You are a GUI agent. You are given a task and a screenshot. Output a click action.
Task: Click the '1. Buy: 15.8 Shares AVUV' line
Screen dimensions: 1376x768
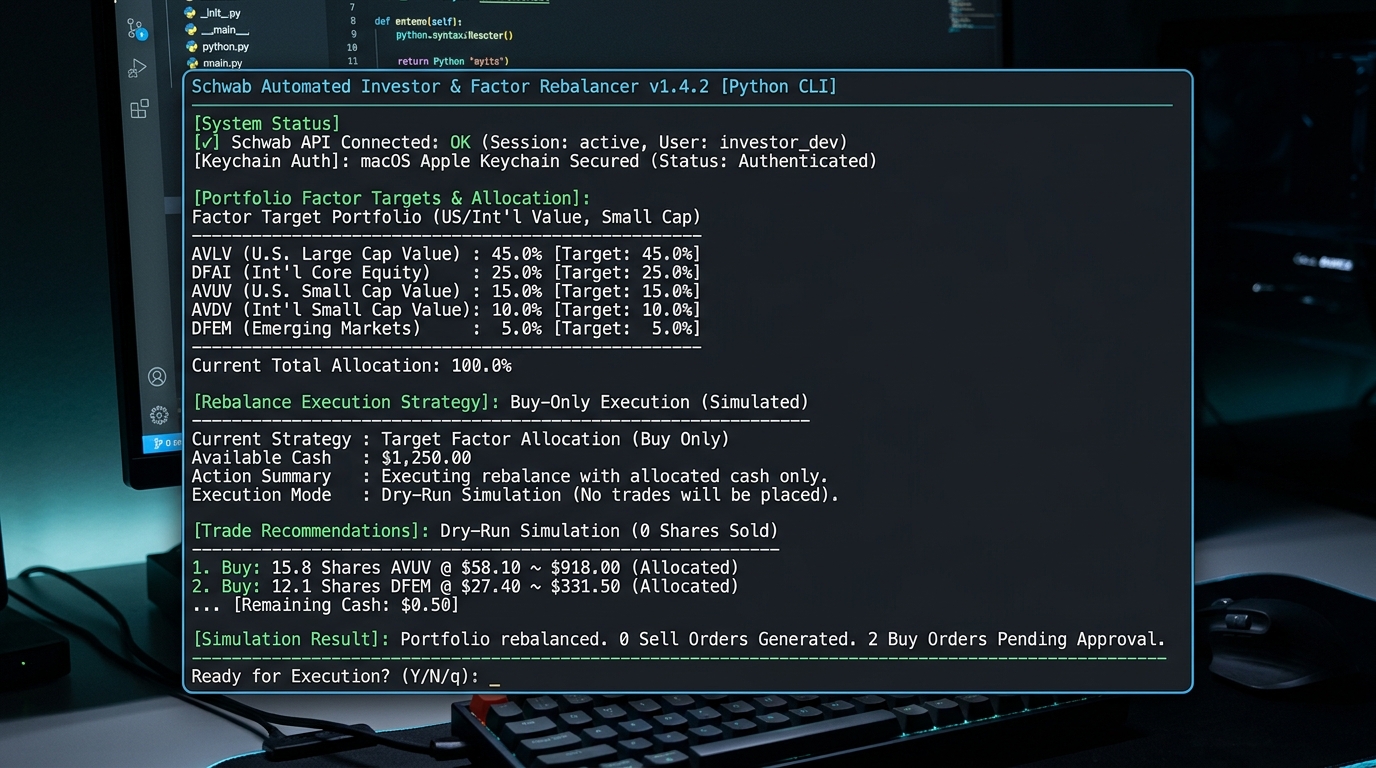click(465, 568)
